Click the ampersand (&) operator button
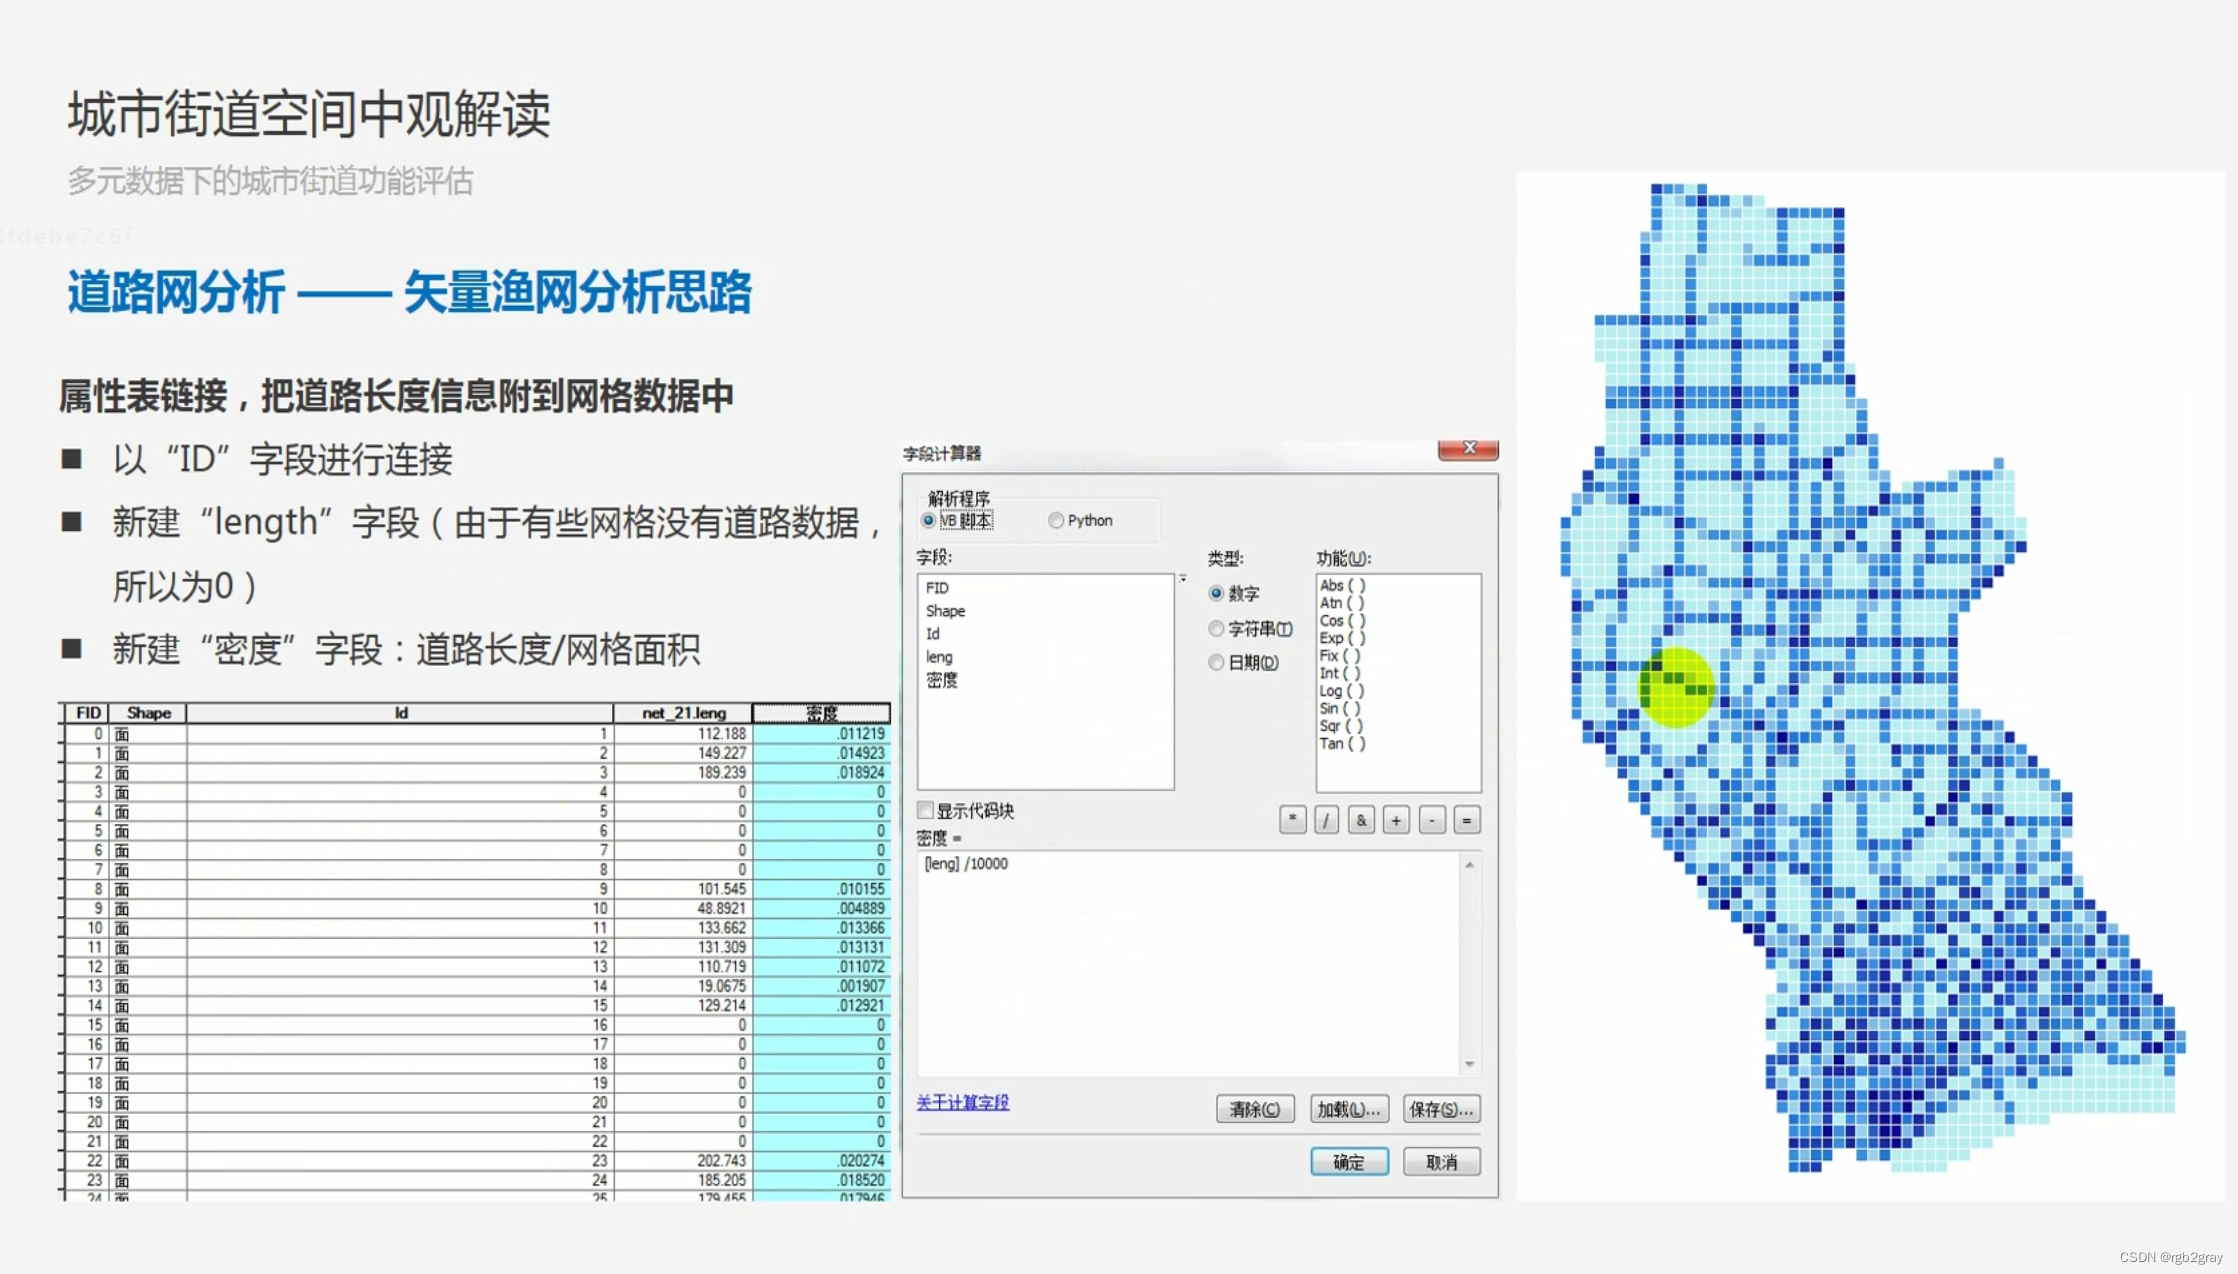Image resolution: width=2238 pixels, height=1274 pixels. tap(1361, 820)
